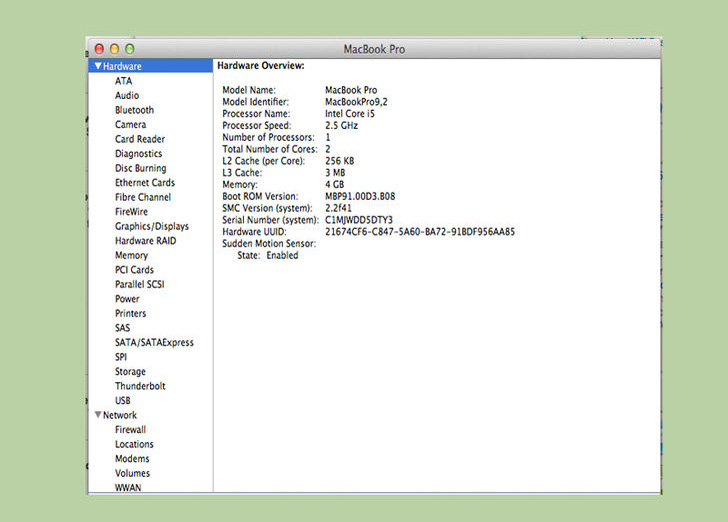The width and height of the screenshot is (728, 522).
Task: Select the Card Reader entry
Action: [x=140, y=139]
